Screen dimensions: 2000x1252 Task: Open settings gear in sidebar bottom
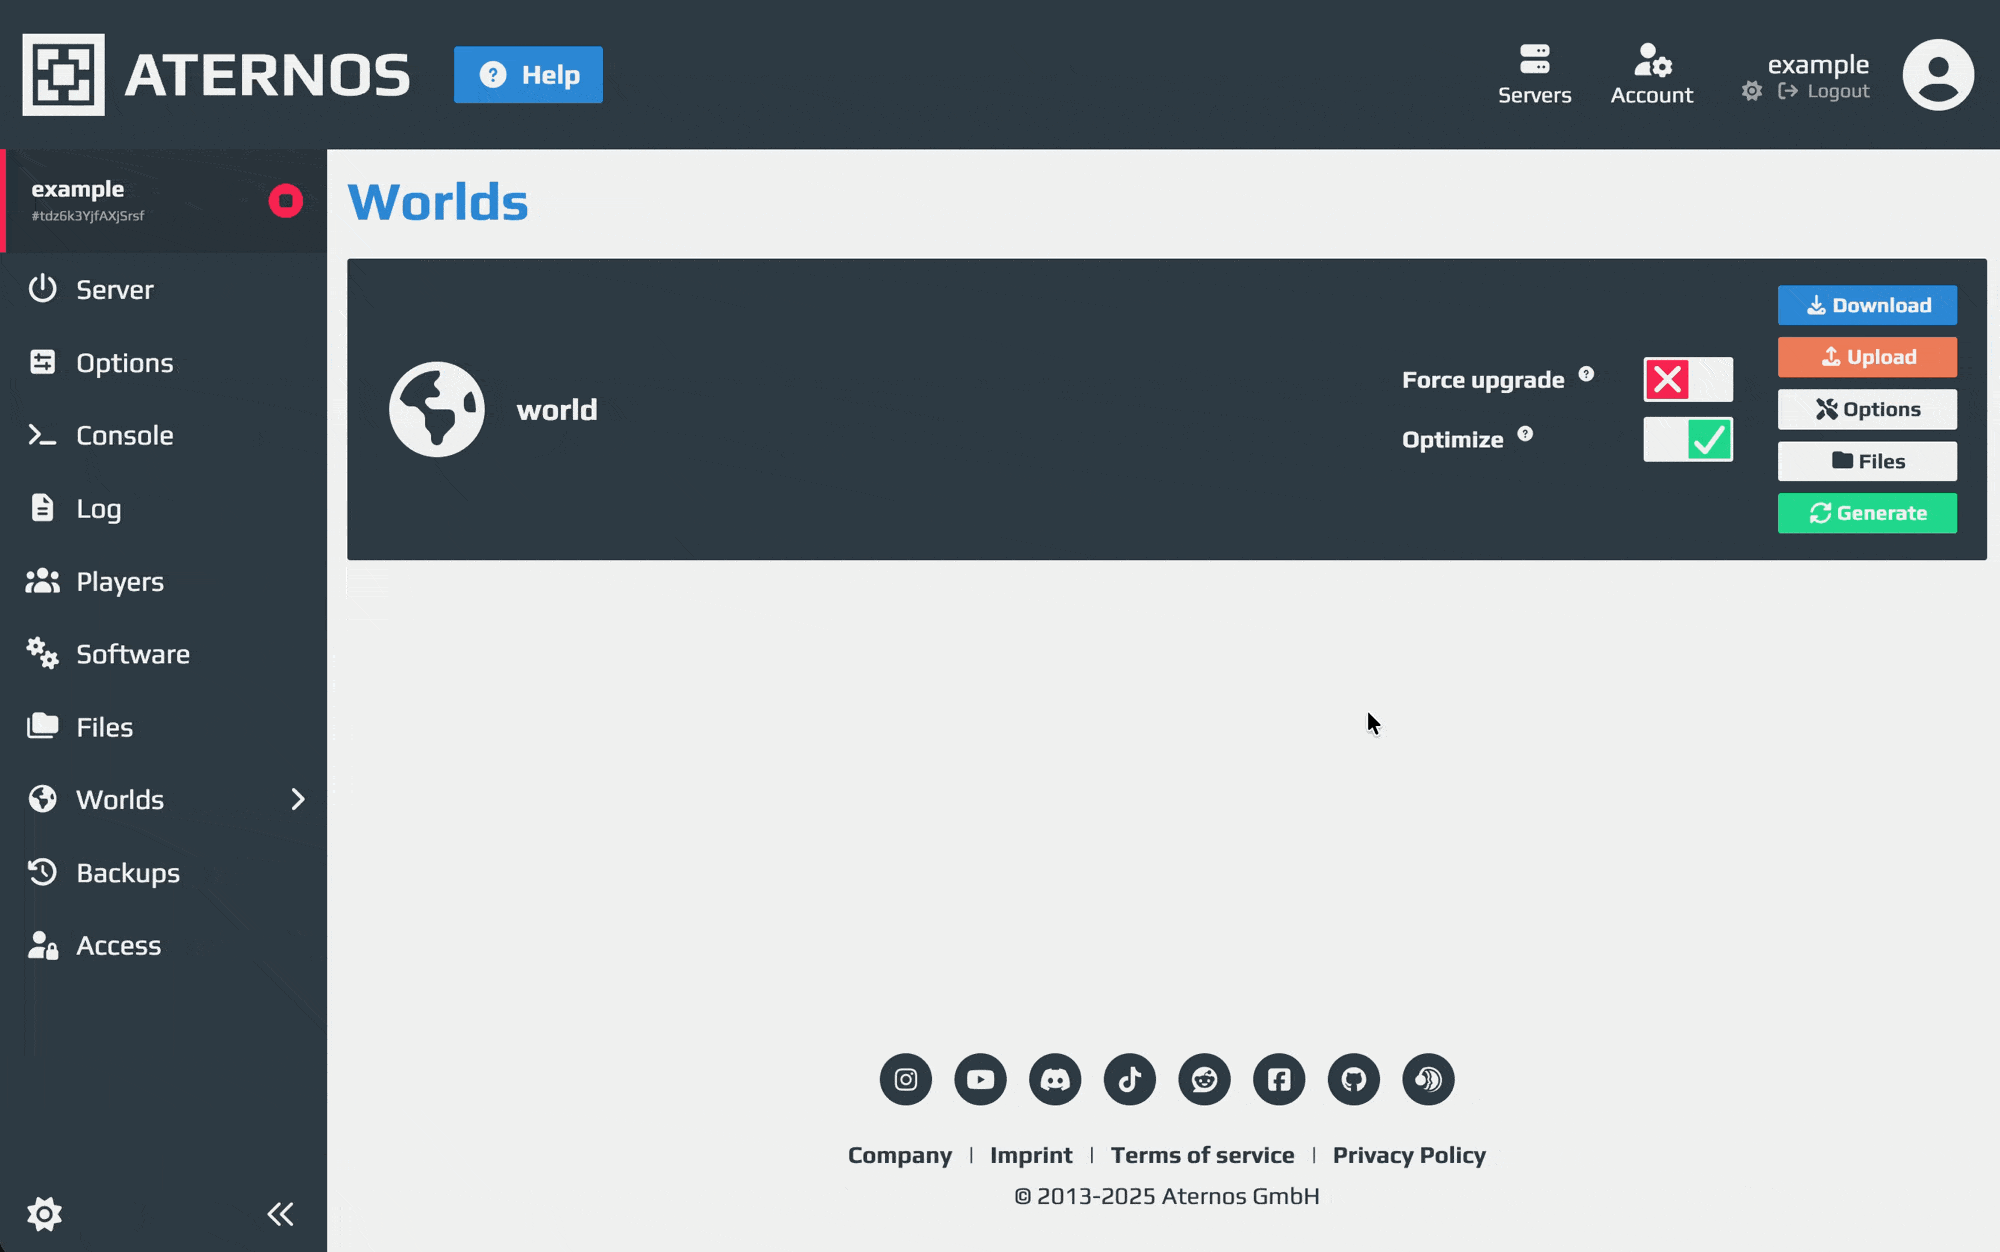(44, 1214)
